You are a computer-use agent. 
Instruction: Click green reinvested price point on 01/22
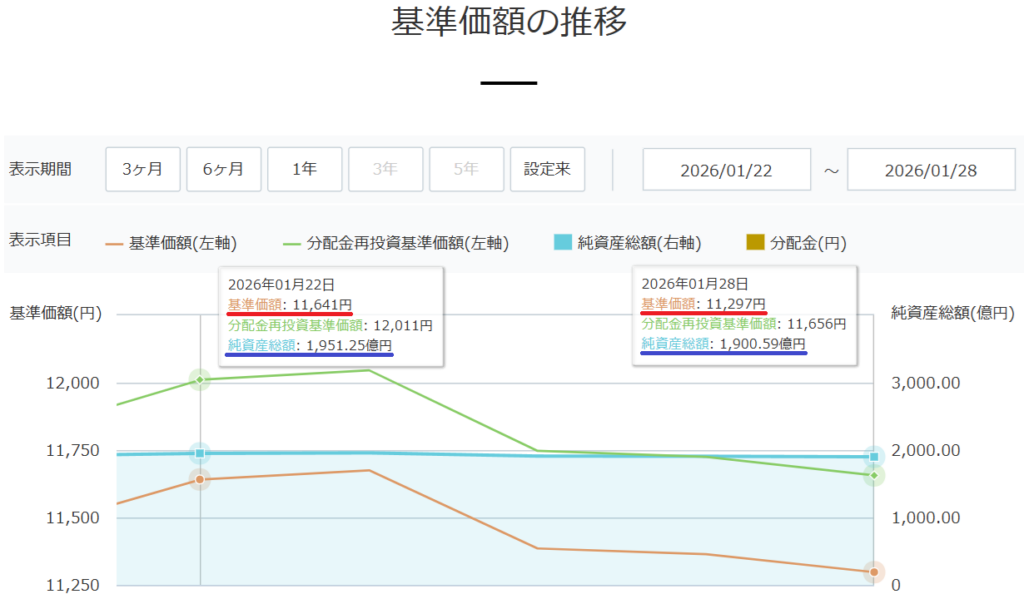pyautogui.click(x=200, y=380)
